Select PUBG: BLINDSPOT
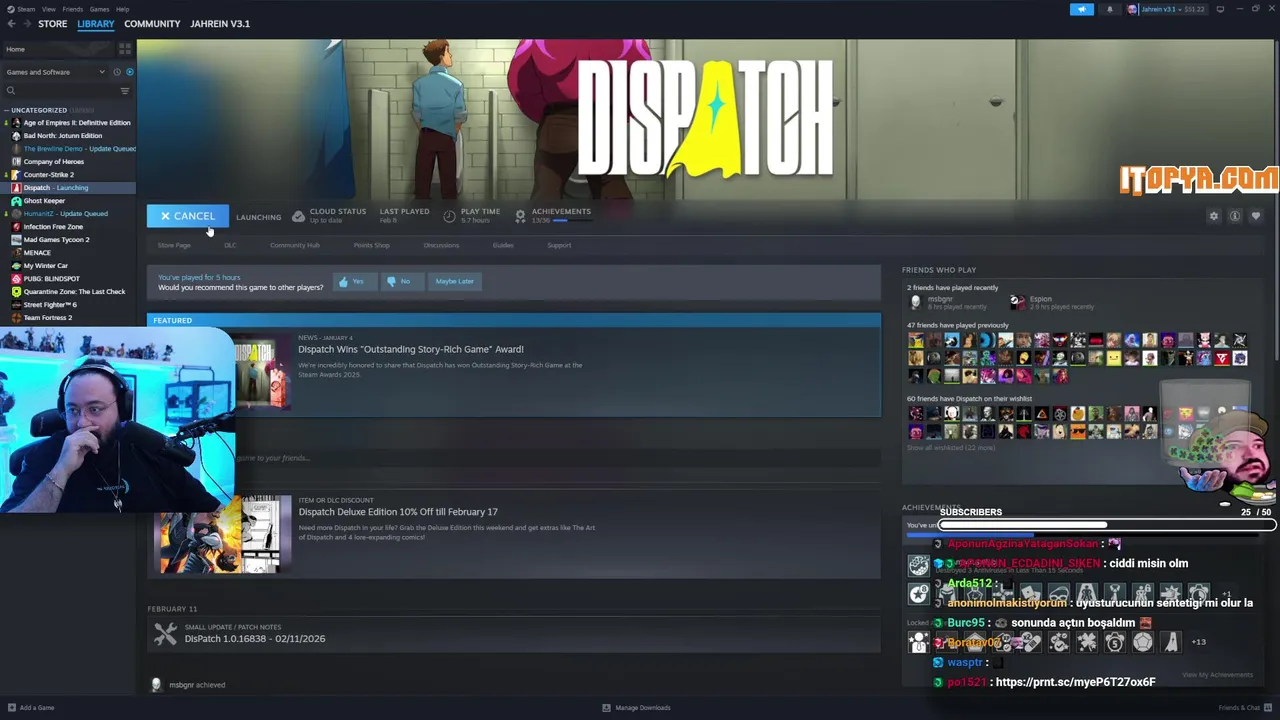This screenshot has width=1280, height=720. point(68,279)
